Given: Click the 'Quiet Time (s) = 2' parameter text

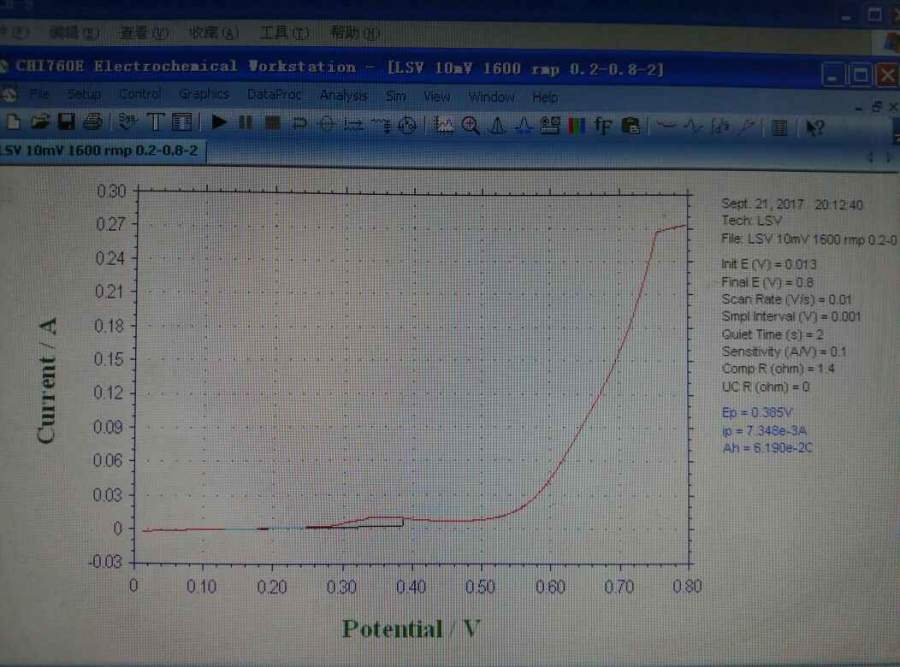Looking at the screenshot, I should coord(772,334).
